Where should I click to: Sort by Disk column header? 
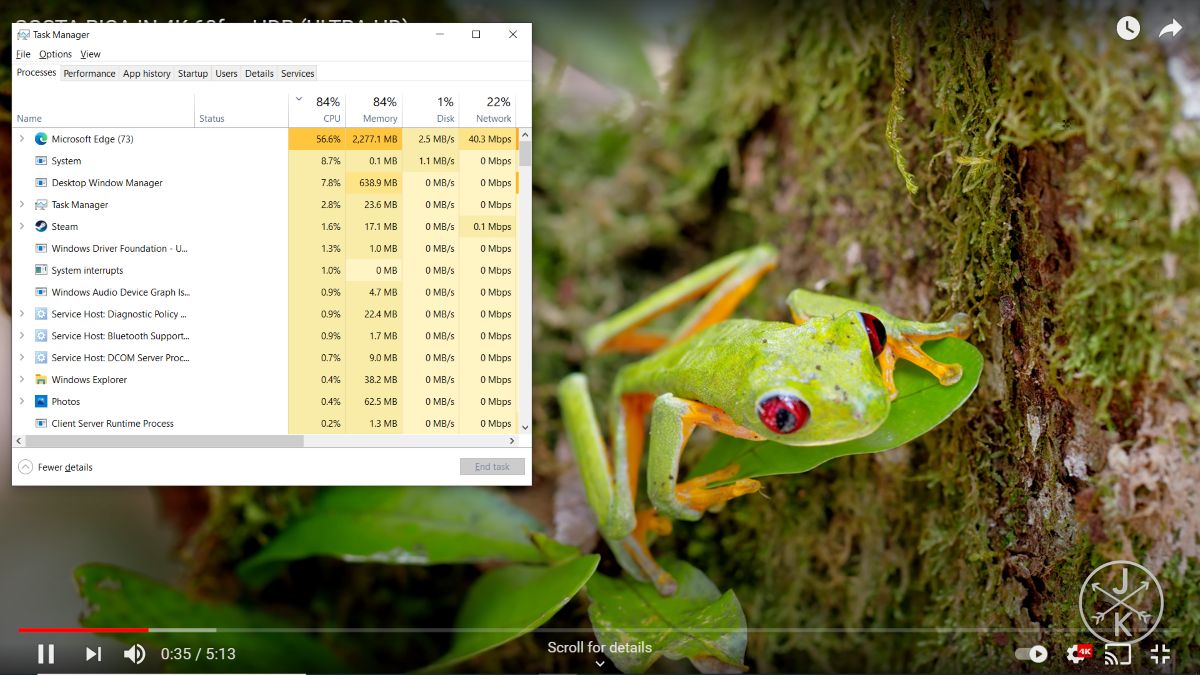(431, 110)
